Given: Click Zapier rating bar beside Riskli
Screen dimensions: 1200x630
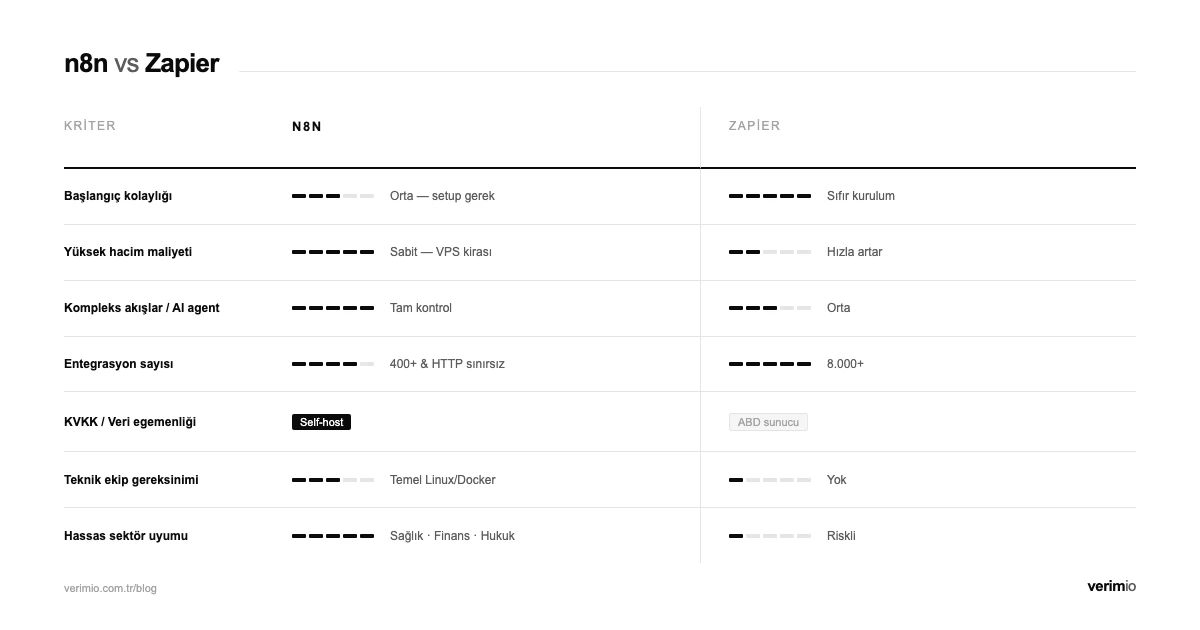Looking at the screenshot, I should (x=770, y=536).
